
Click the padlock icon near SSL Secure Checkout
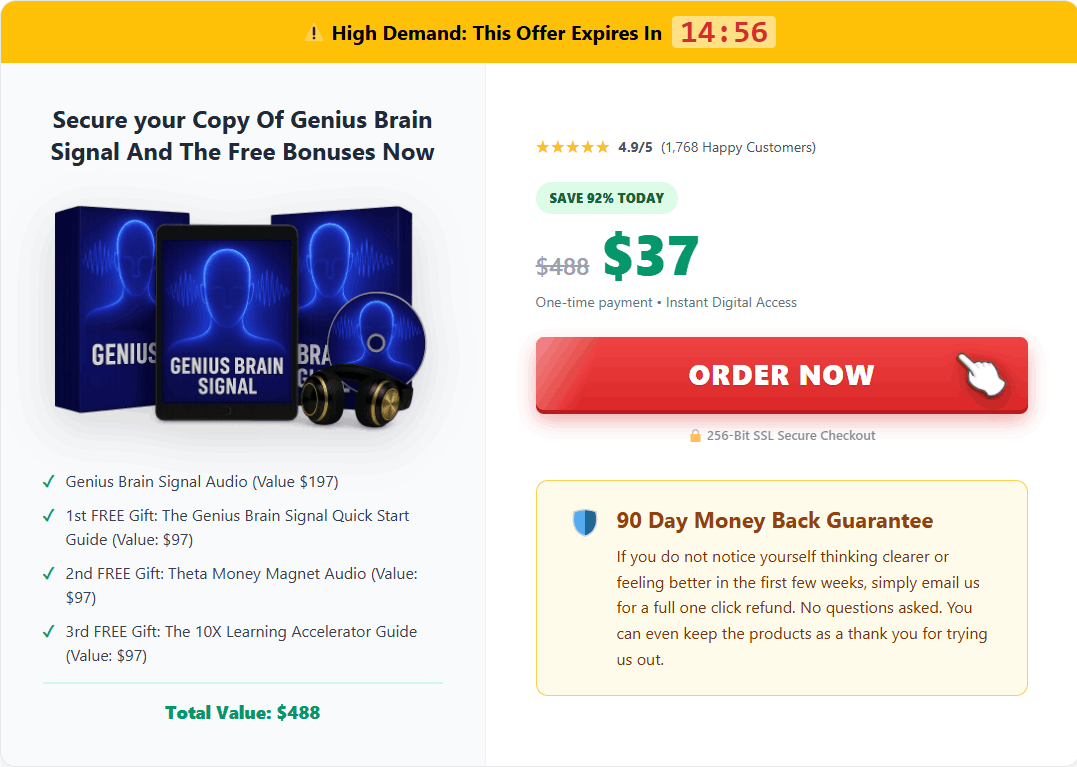click(694, 435)
